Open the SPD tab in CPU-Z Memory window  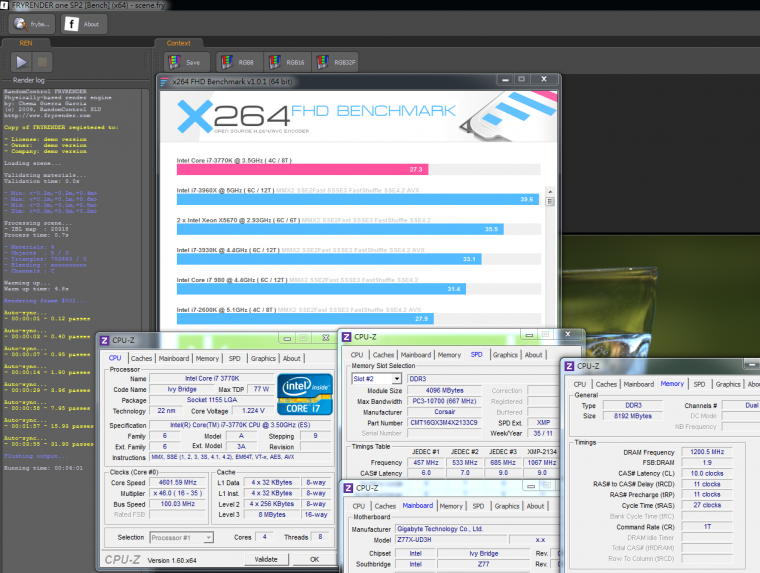pos(699,384)
